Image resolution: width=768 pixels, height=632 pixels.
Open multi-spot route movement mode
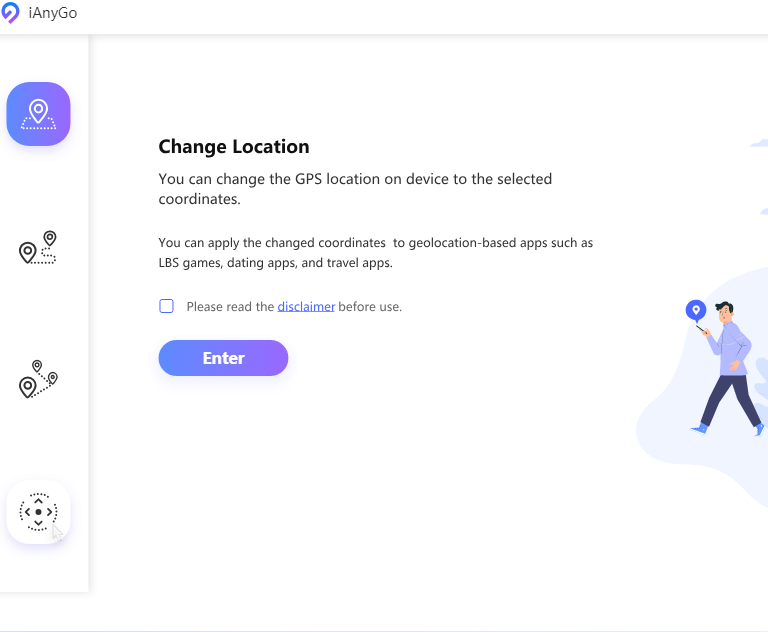click(x=38, y=379)
